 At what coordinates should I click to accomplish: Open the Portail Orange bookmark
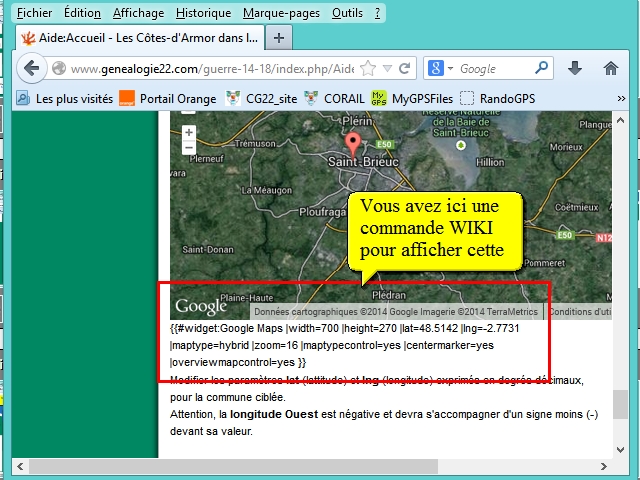(168, 99)
